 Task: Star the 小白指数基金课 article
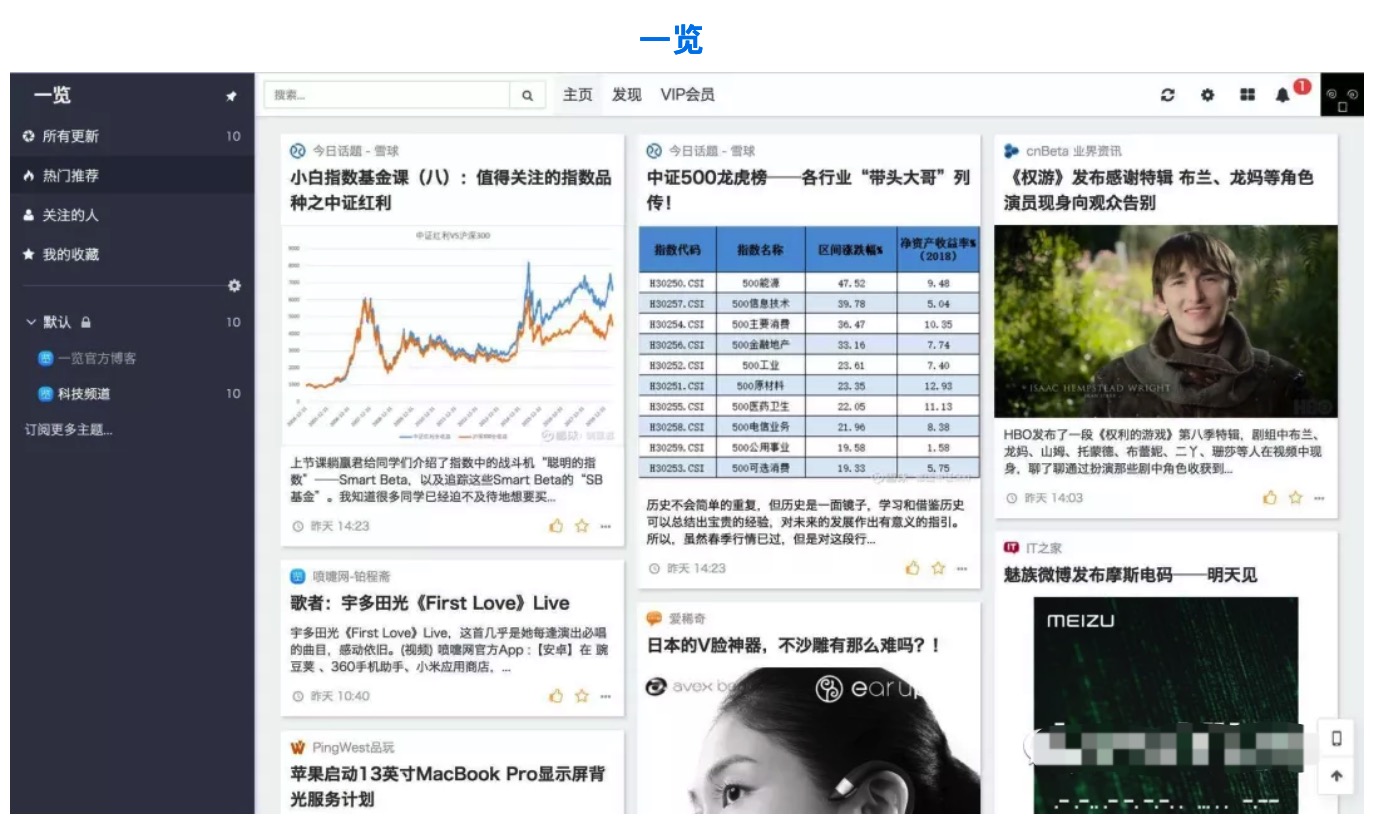(581, 526)
